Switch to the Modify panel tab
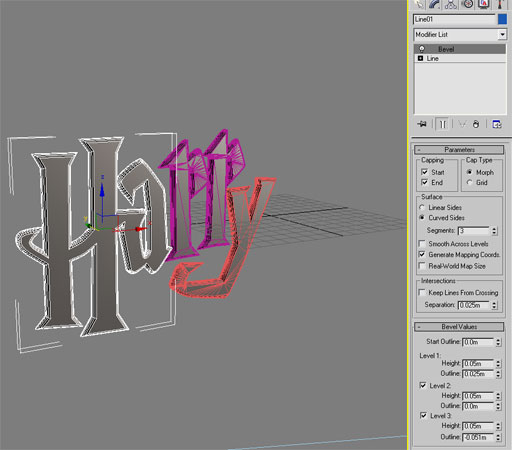Viewport: 512px width, 450px height. click(434, 4)
